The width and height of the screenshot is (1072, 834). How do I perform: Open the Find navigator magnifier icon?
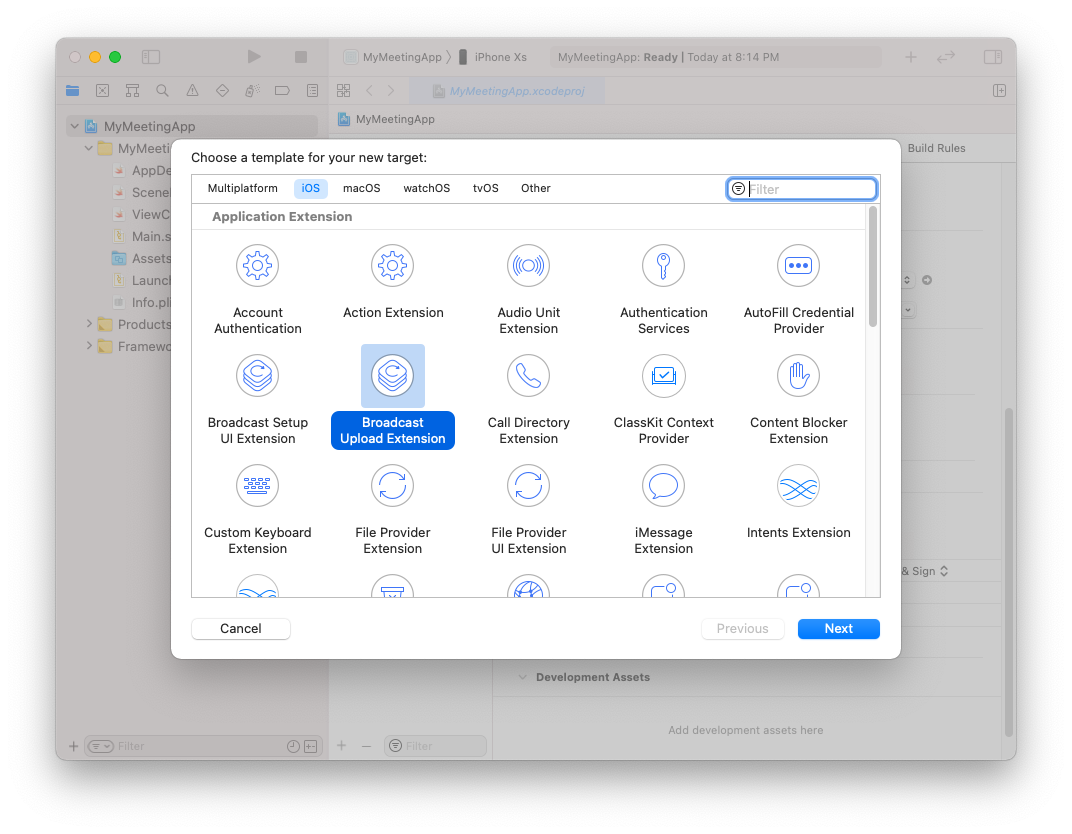click(162, 90)
